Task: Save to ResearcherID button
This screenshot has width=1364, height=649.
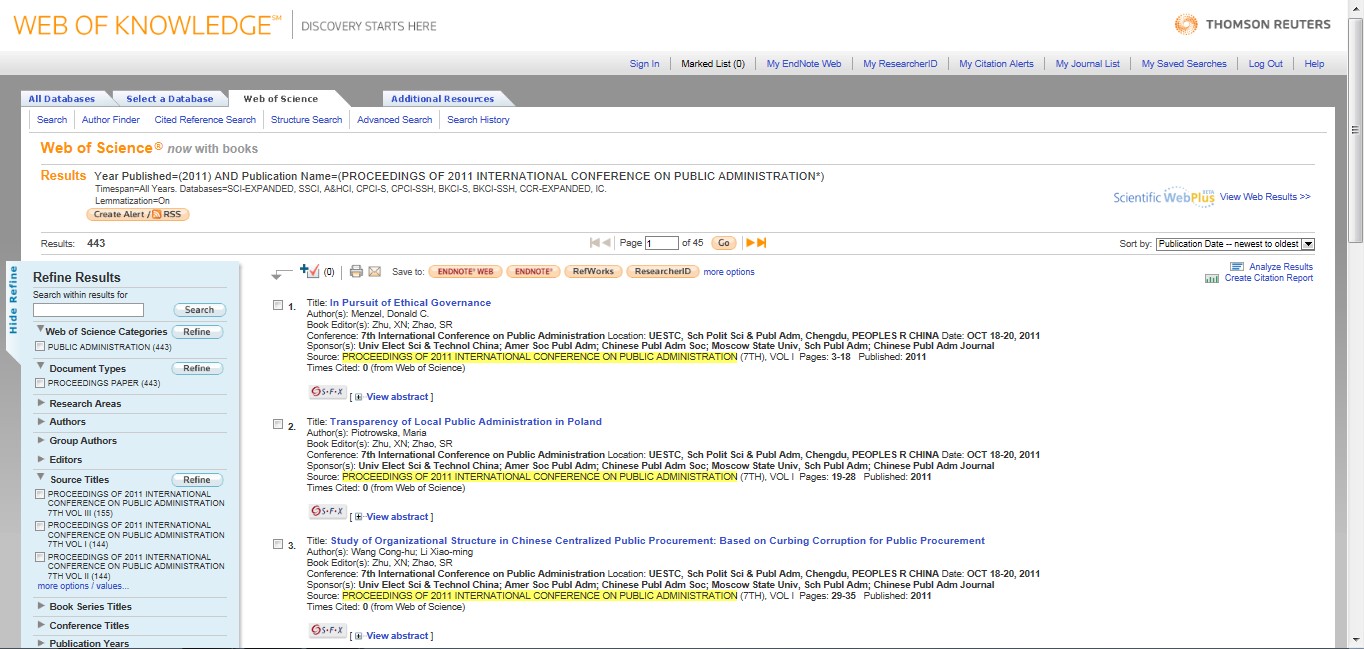Action: (662, 271)
